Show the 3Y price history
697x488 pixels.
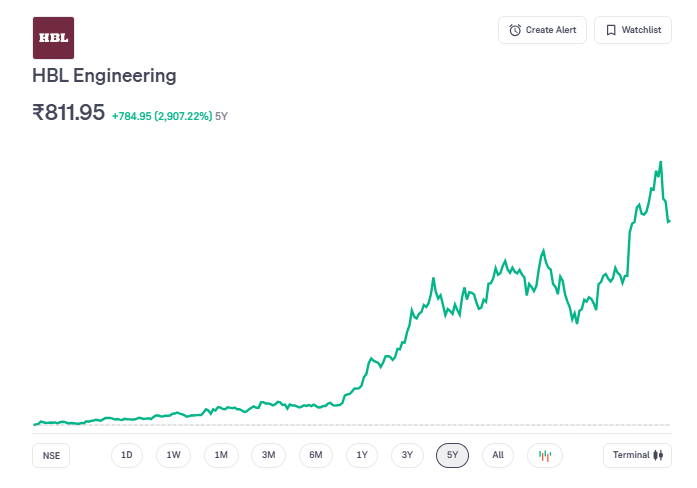click(407, 455)
